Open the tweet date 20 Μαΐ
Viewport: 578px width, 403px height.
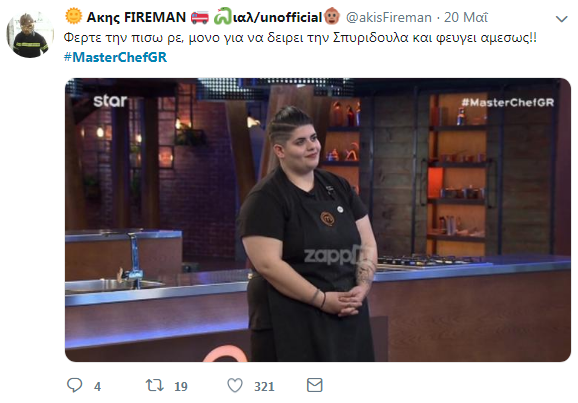pos(466,17)
